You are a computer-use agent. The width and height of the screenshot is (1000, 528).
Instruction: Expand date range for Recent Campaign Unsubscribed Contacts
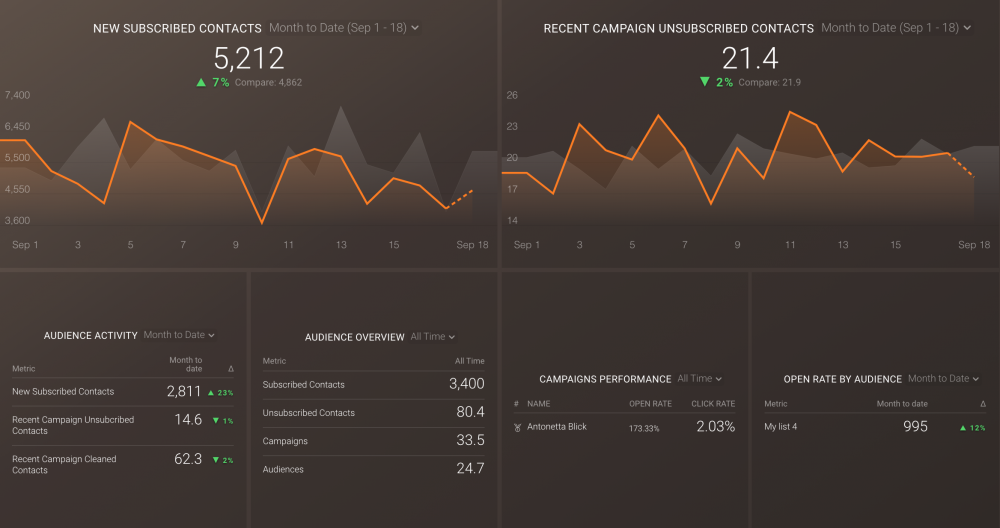point(896,28)
